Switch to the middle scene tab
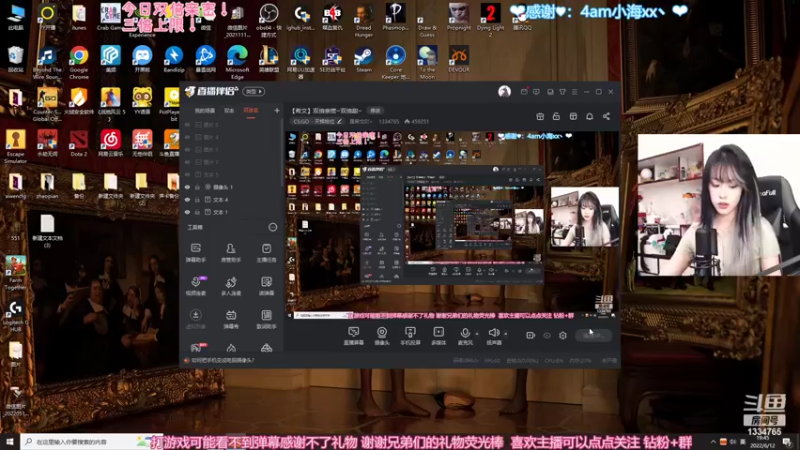 229,110
